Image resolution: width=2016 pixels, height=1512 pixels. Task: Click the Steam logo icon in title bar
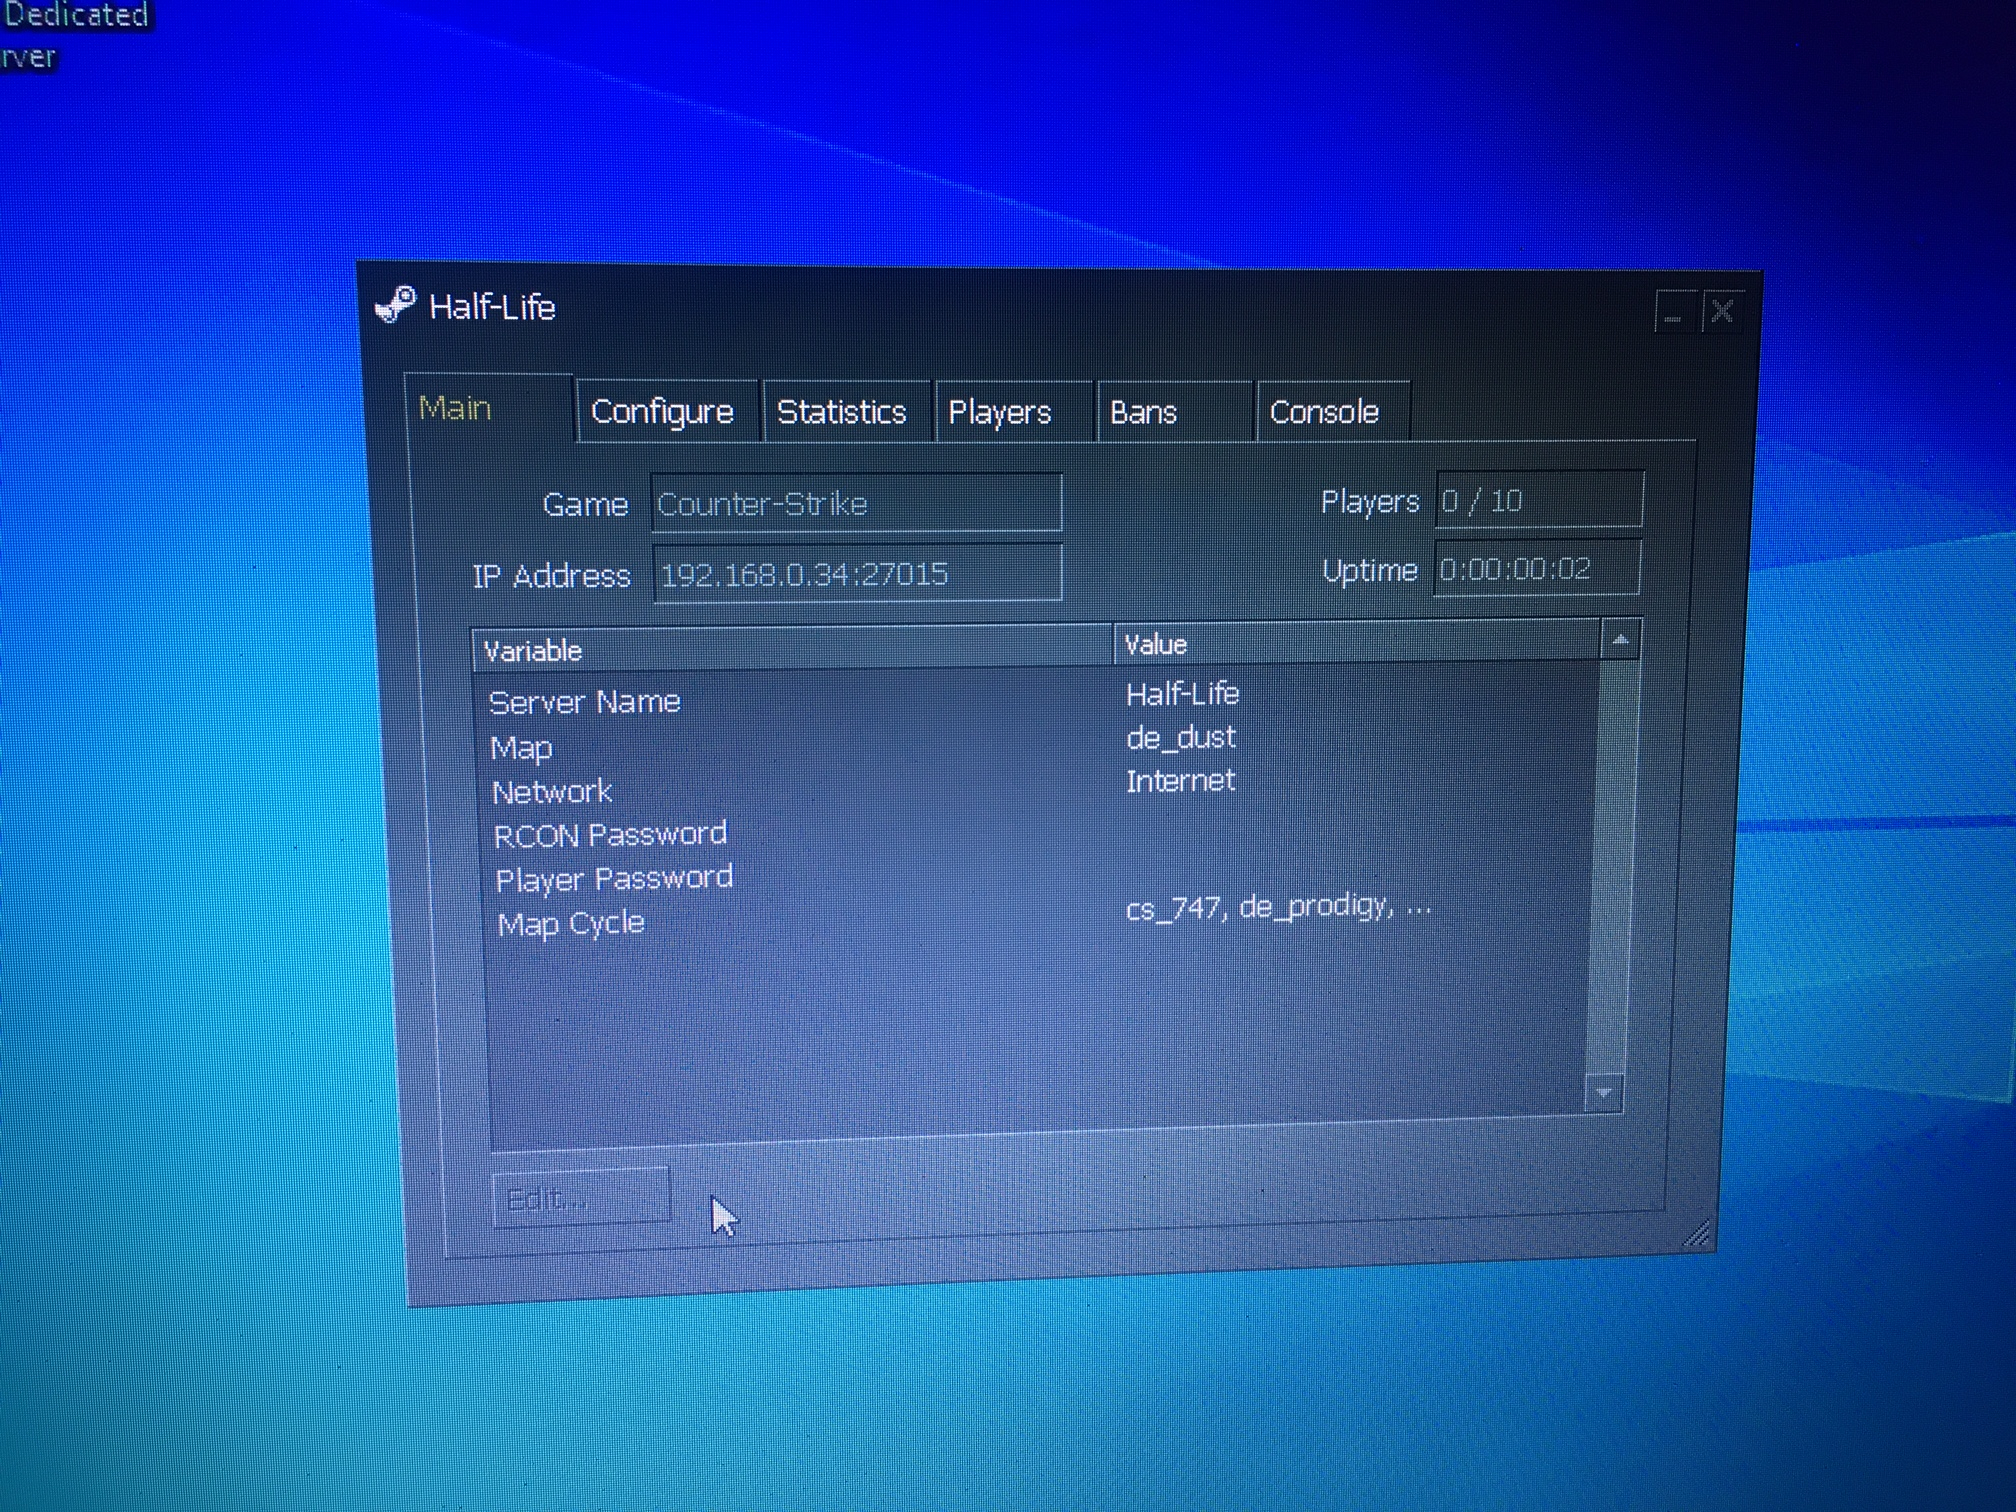(395, 304)
